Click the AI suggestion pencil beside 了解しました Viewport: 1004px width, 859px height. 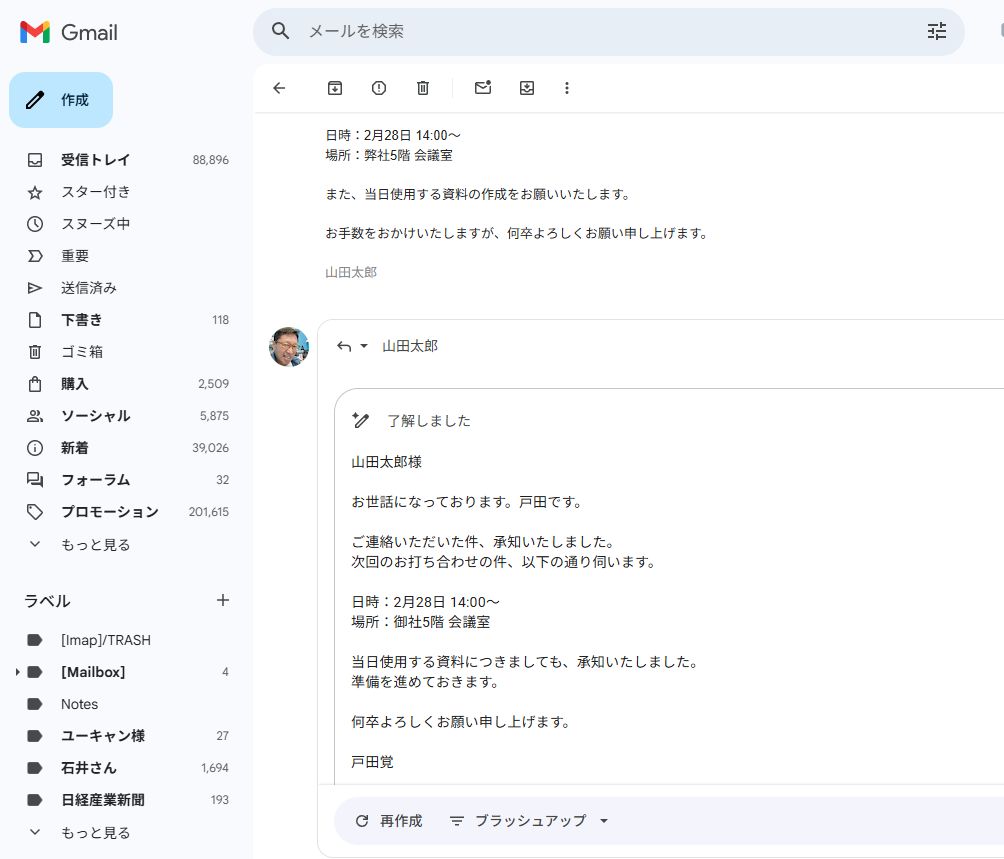360,420
